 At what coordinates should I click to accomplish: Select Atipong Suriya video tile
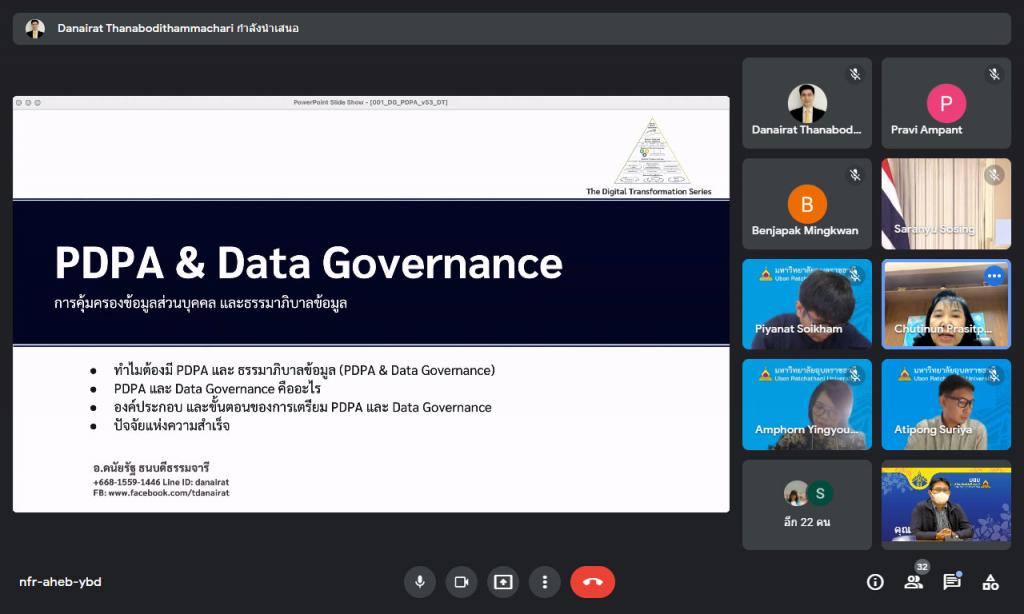tap(946, 404)
